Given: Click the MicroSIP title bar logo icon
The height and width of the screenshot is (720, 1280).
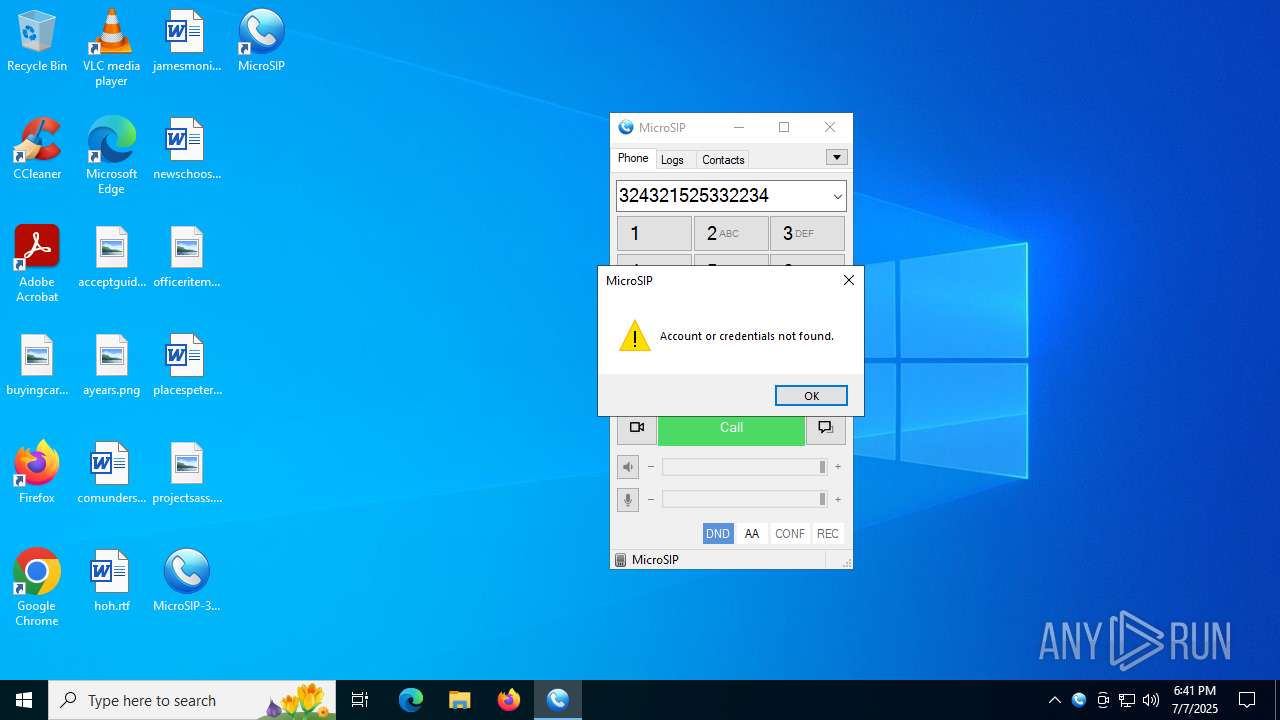Looking at the screenshot, I should click(x=626, y=127).
